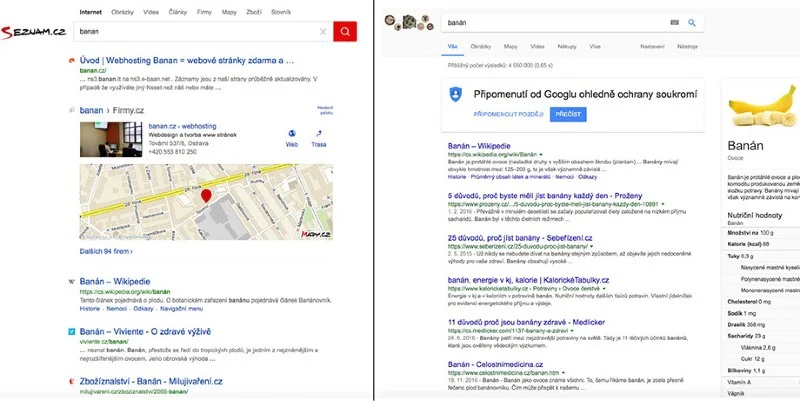Viewport: 800px width, 401px height.
Task: Open the banan.cz office photo thumbnail
Action: pyautogui.click(x=111, y=139)
